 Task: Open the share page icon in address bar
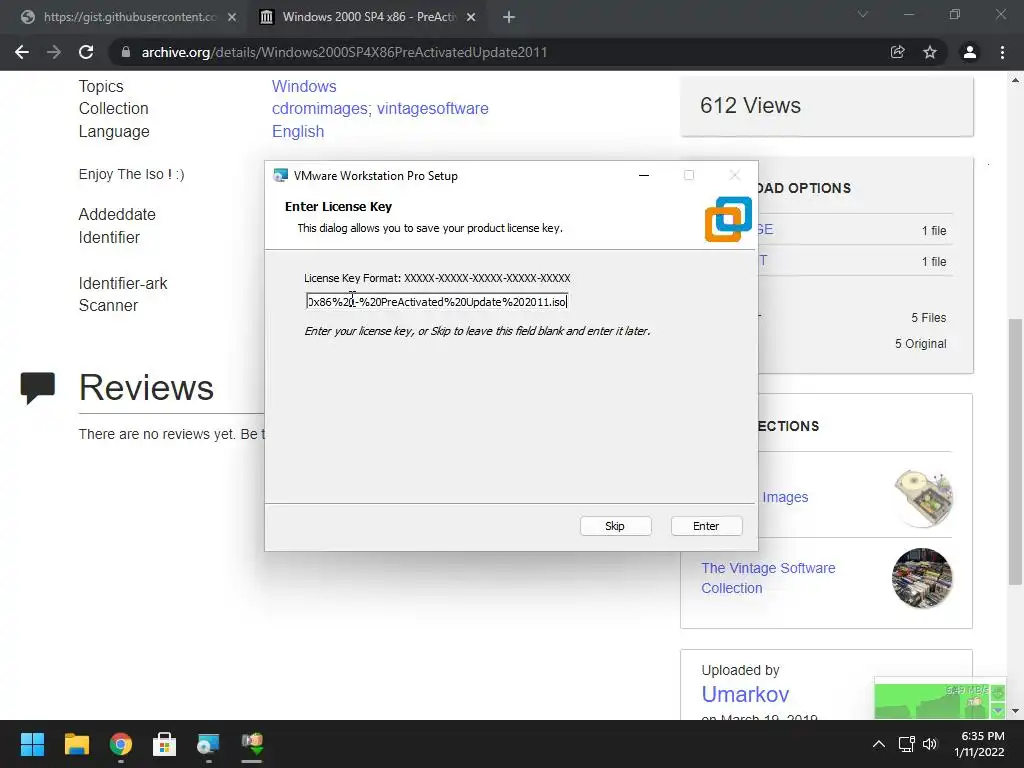point(898,52)
